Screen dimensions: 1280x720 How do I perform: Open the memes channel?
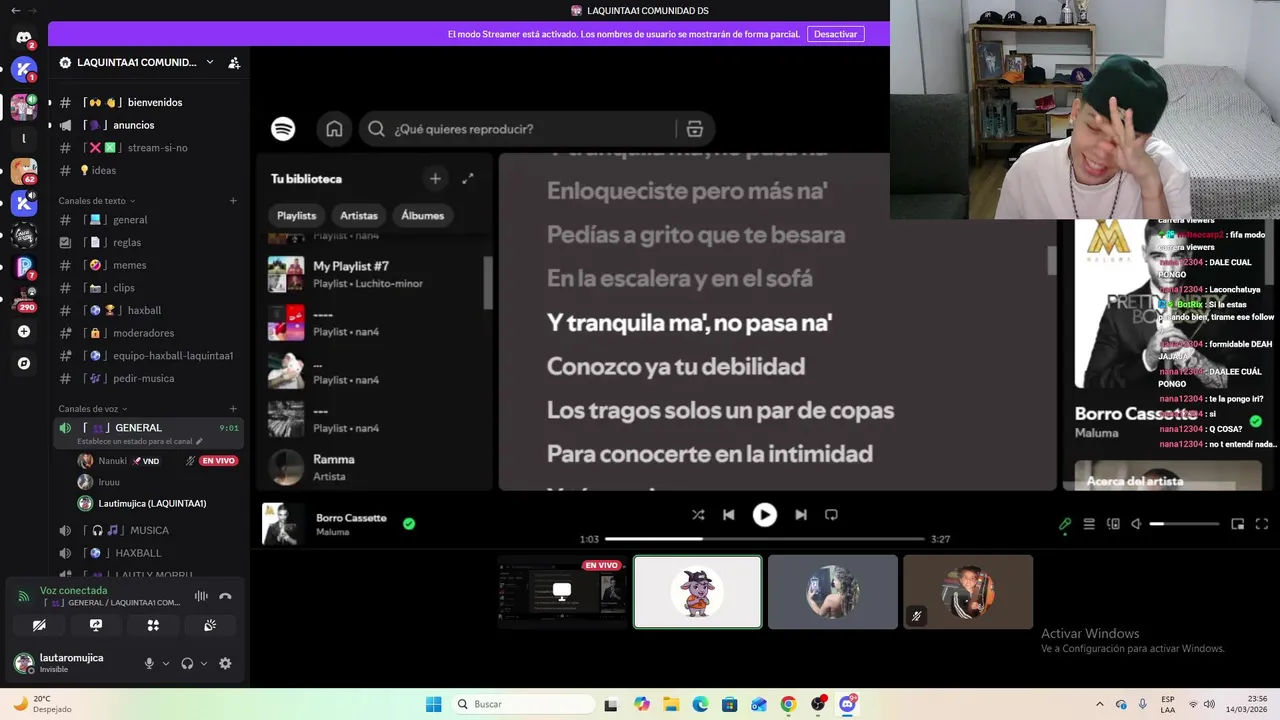coord(150,265)
